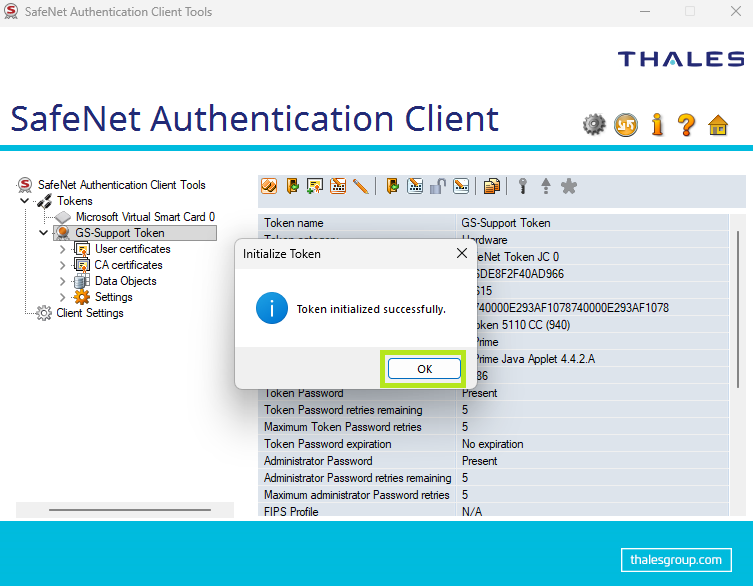The width and height of the screenshot is (753, 586).
Task: Click the grey up-arrow toolbar icon
Action: tap(546, 186)
